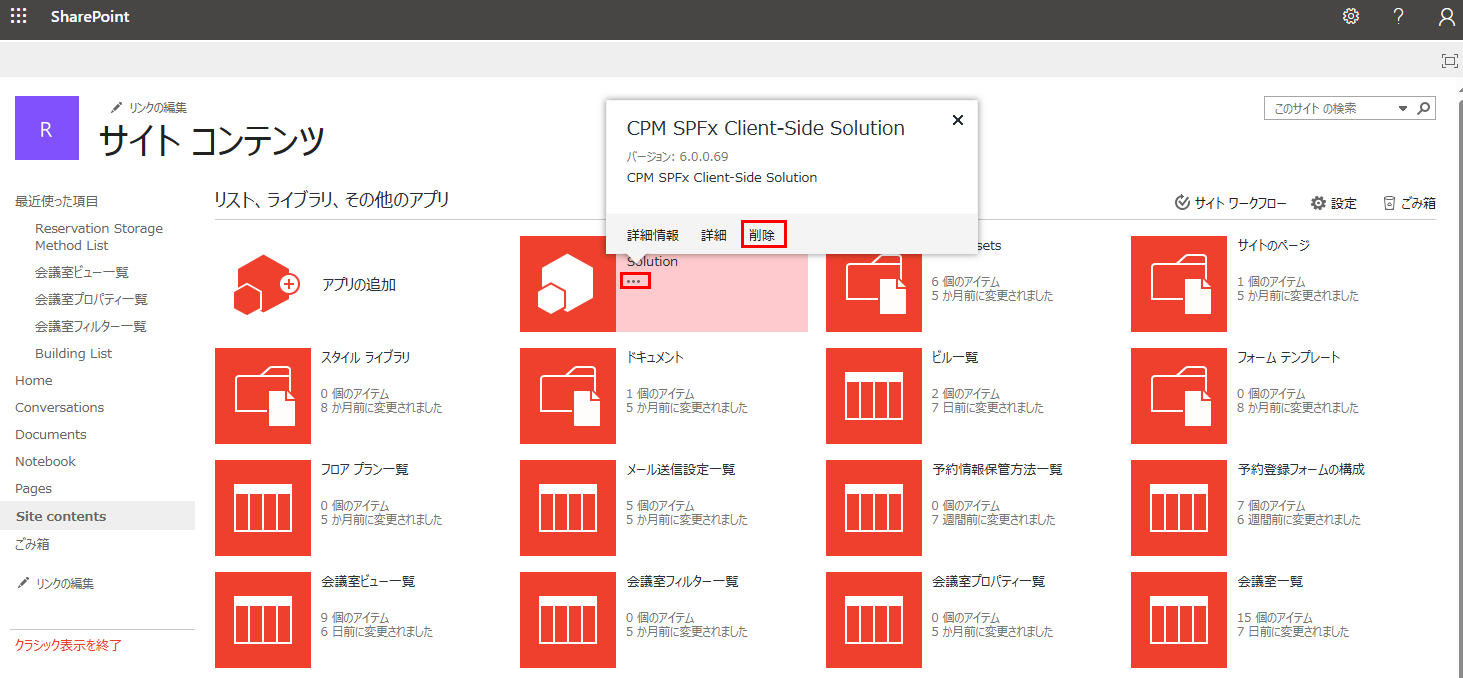Open the フォーム テンプレート title link
The image size is (1463, 678).
click(x=1289, y=357)
